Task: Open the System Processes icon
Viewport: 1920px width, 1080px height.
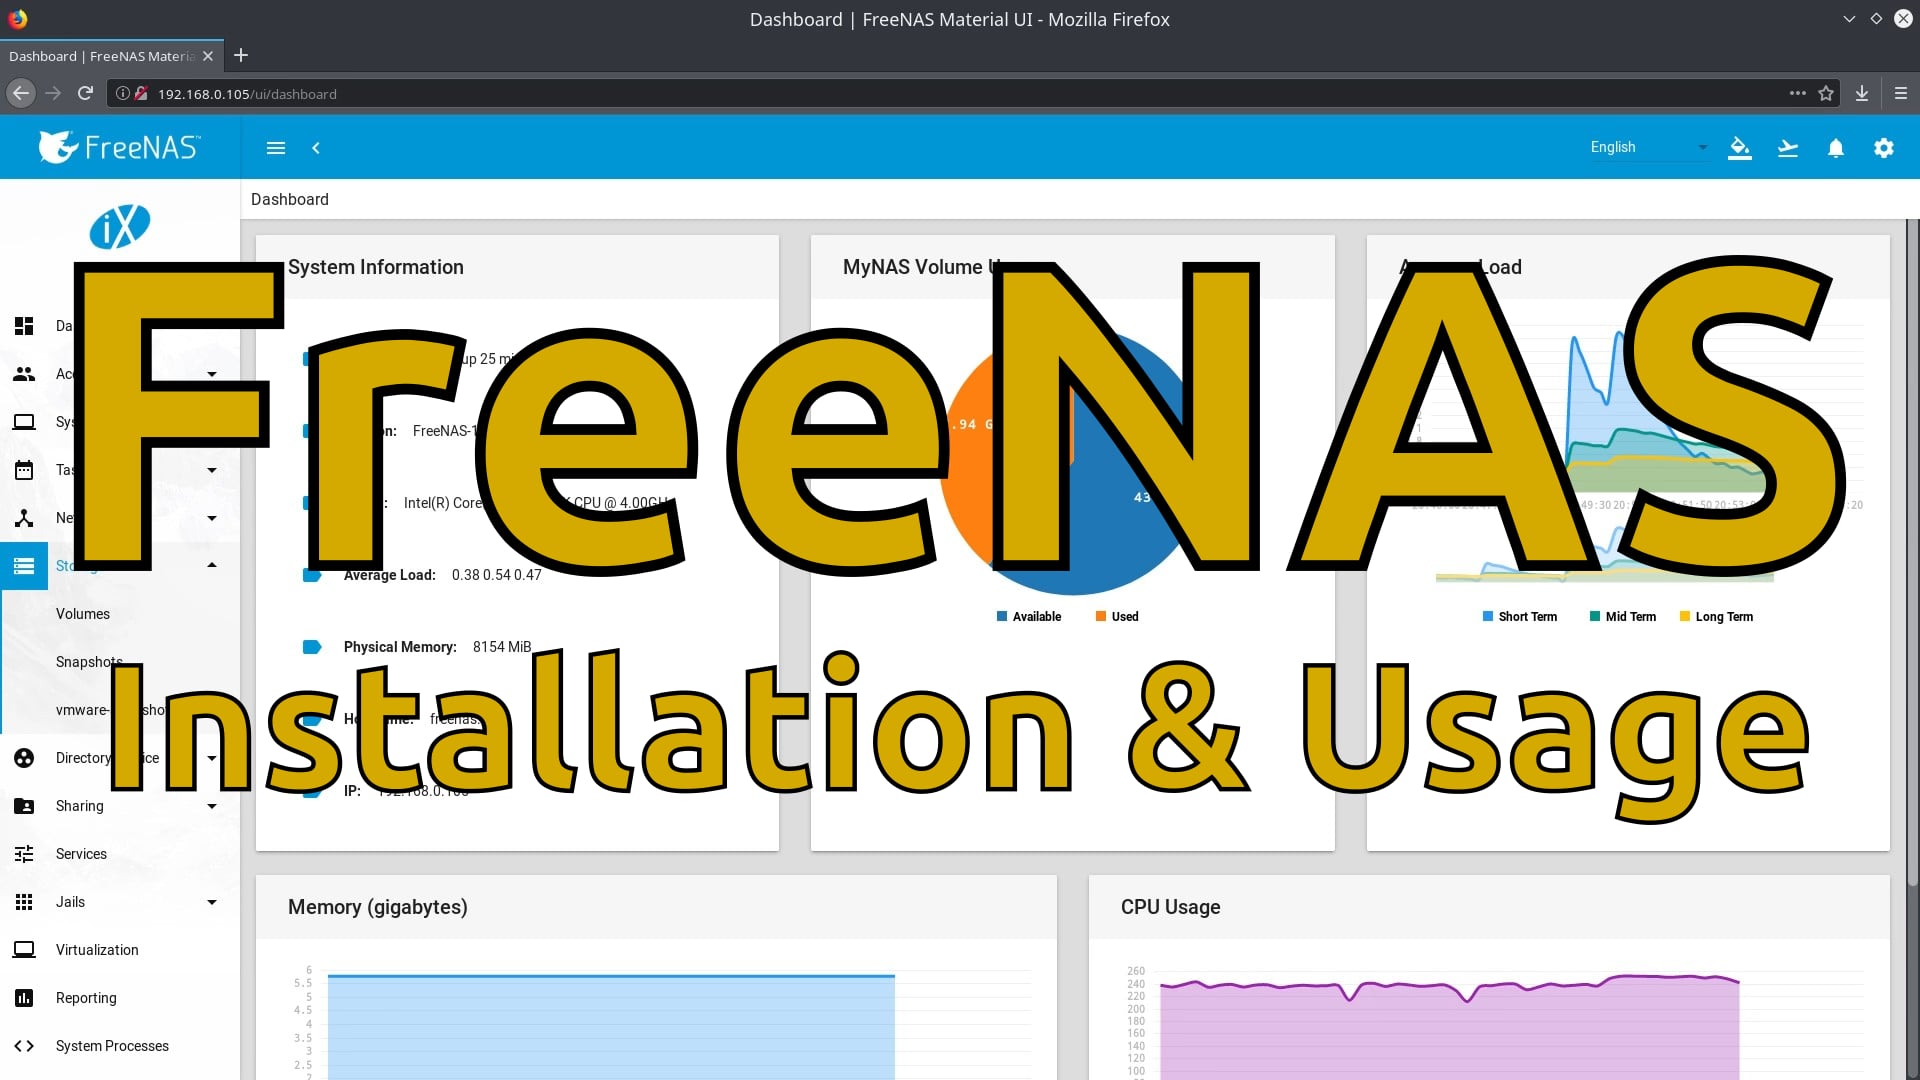Action: click(24, 1044)
